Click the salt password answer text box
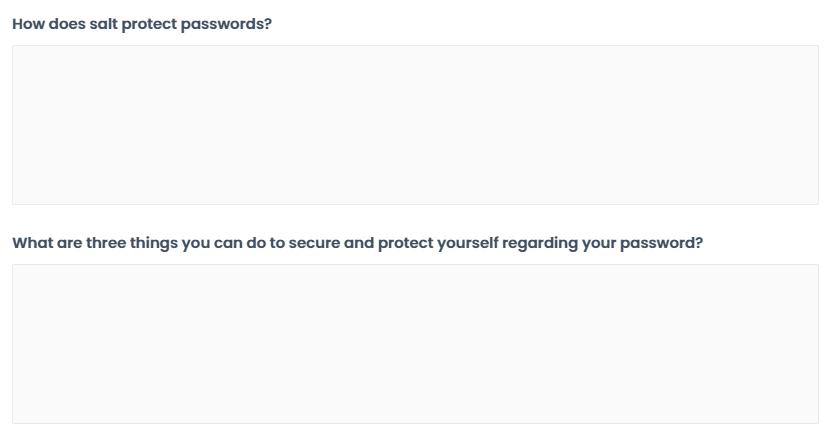 (x=415, y=125)
